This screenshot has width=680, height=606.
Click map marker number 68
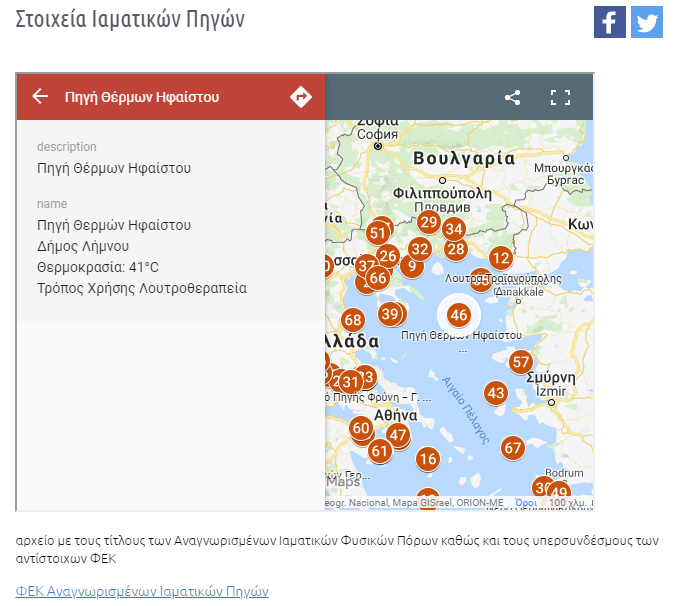[x=352, y=320]
